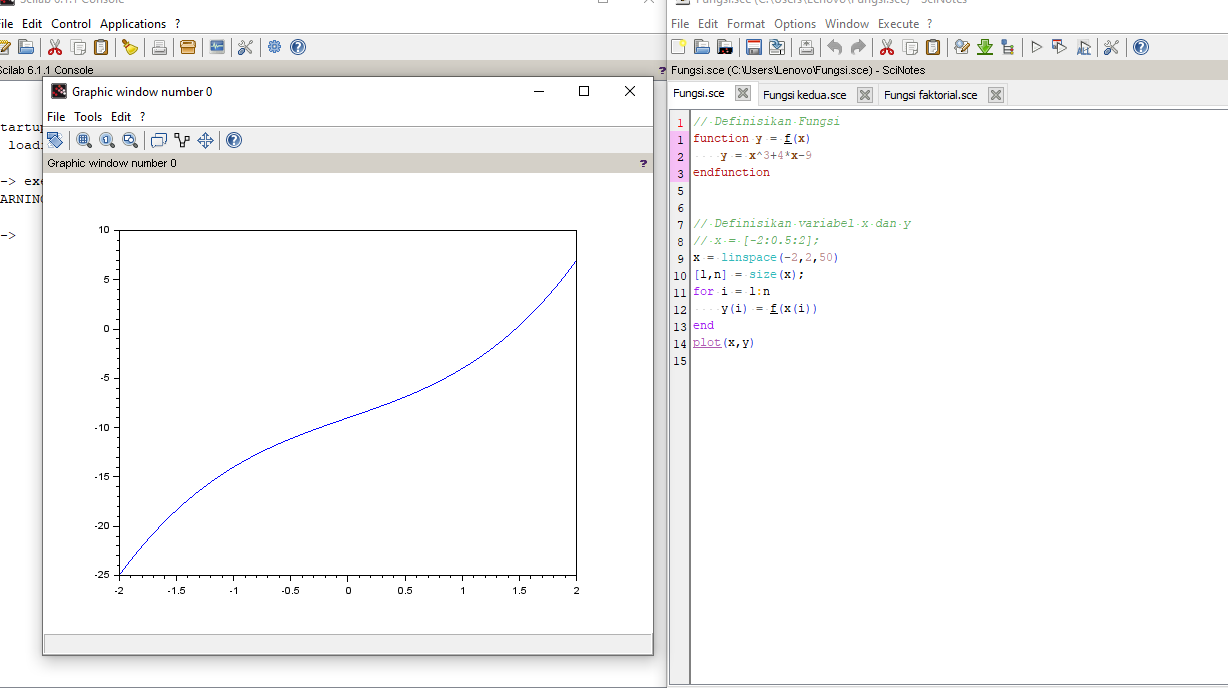The image size is (1228, 688).
Task: Click the Original view zoom icon in graphic window
Action: 107,140
